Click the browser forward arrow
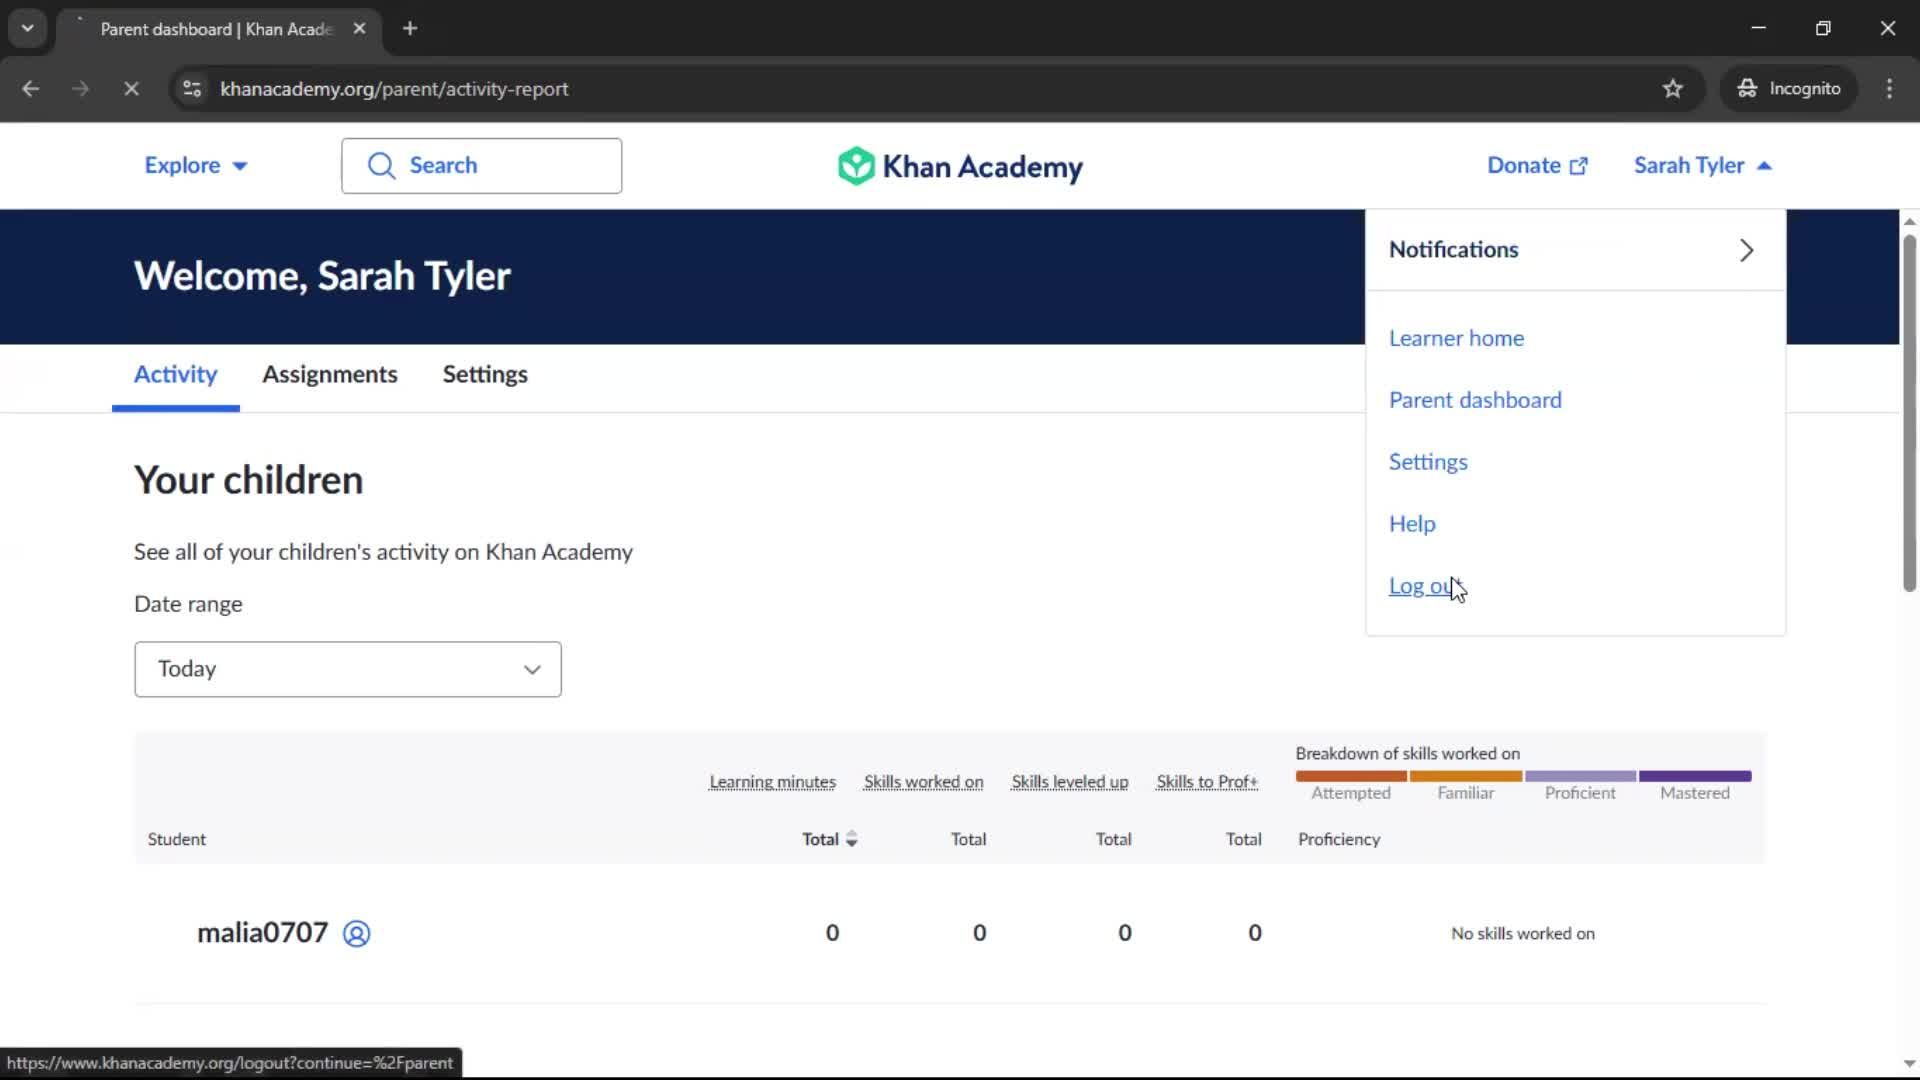1920x1080 pixels. [x=80, y=89]
